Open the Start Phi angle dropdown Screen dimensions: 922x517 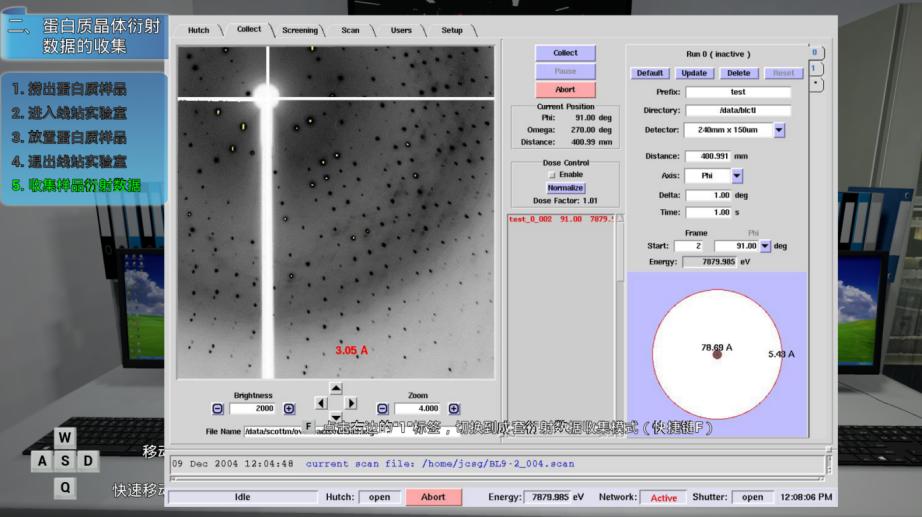(x=765, y=246)
